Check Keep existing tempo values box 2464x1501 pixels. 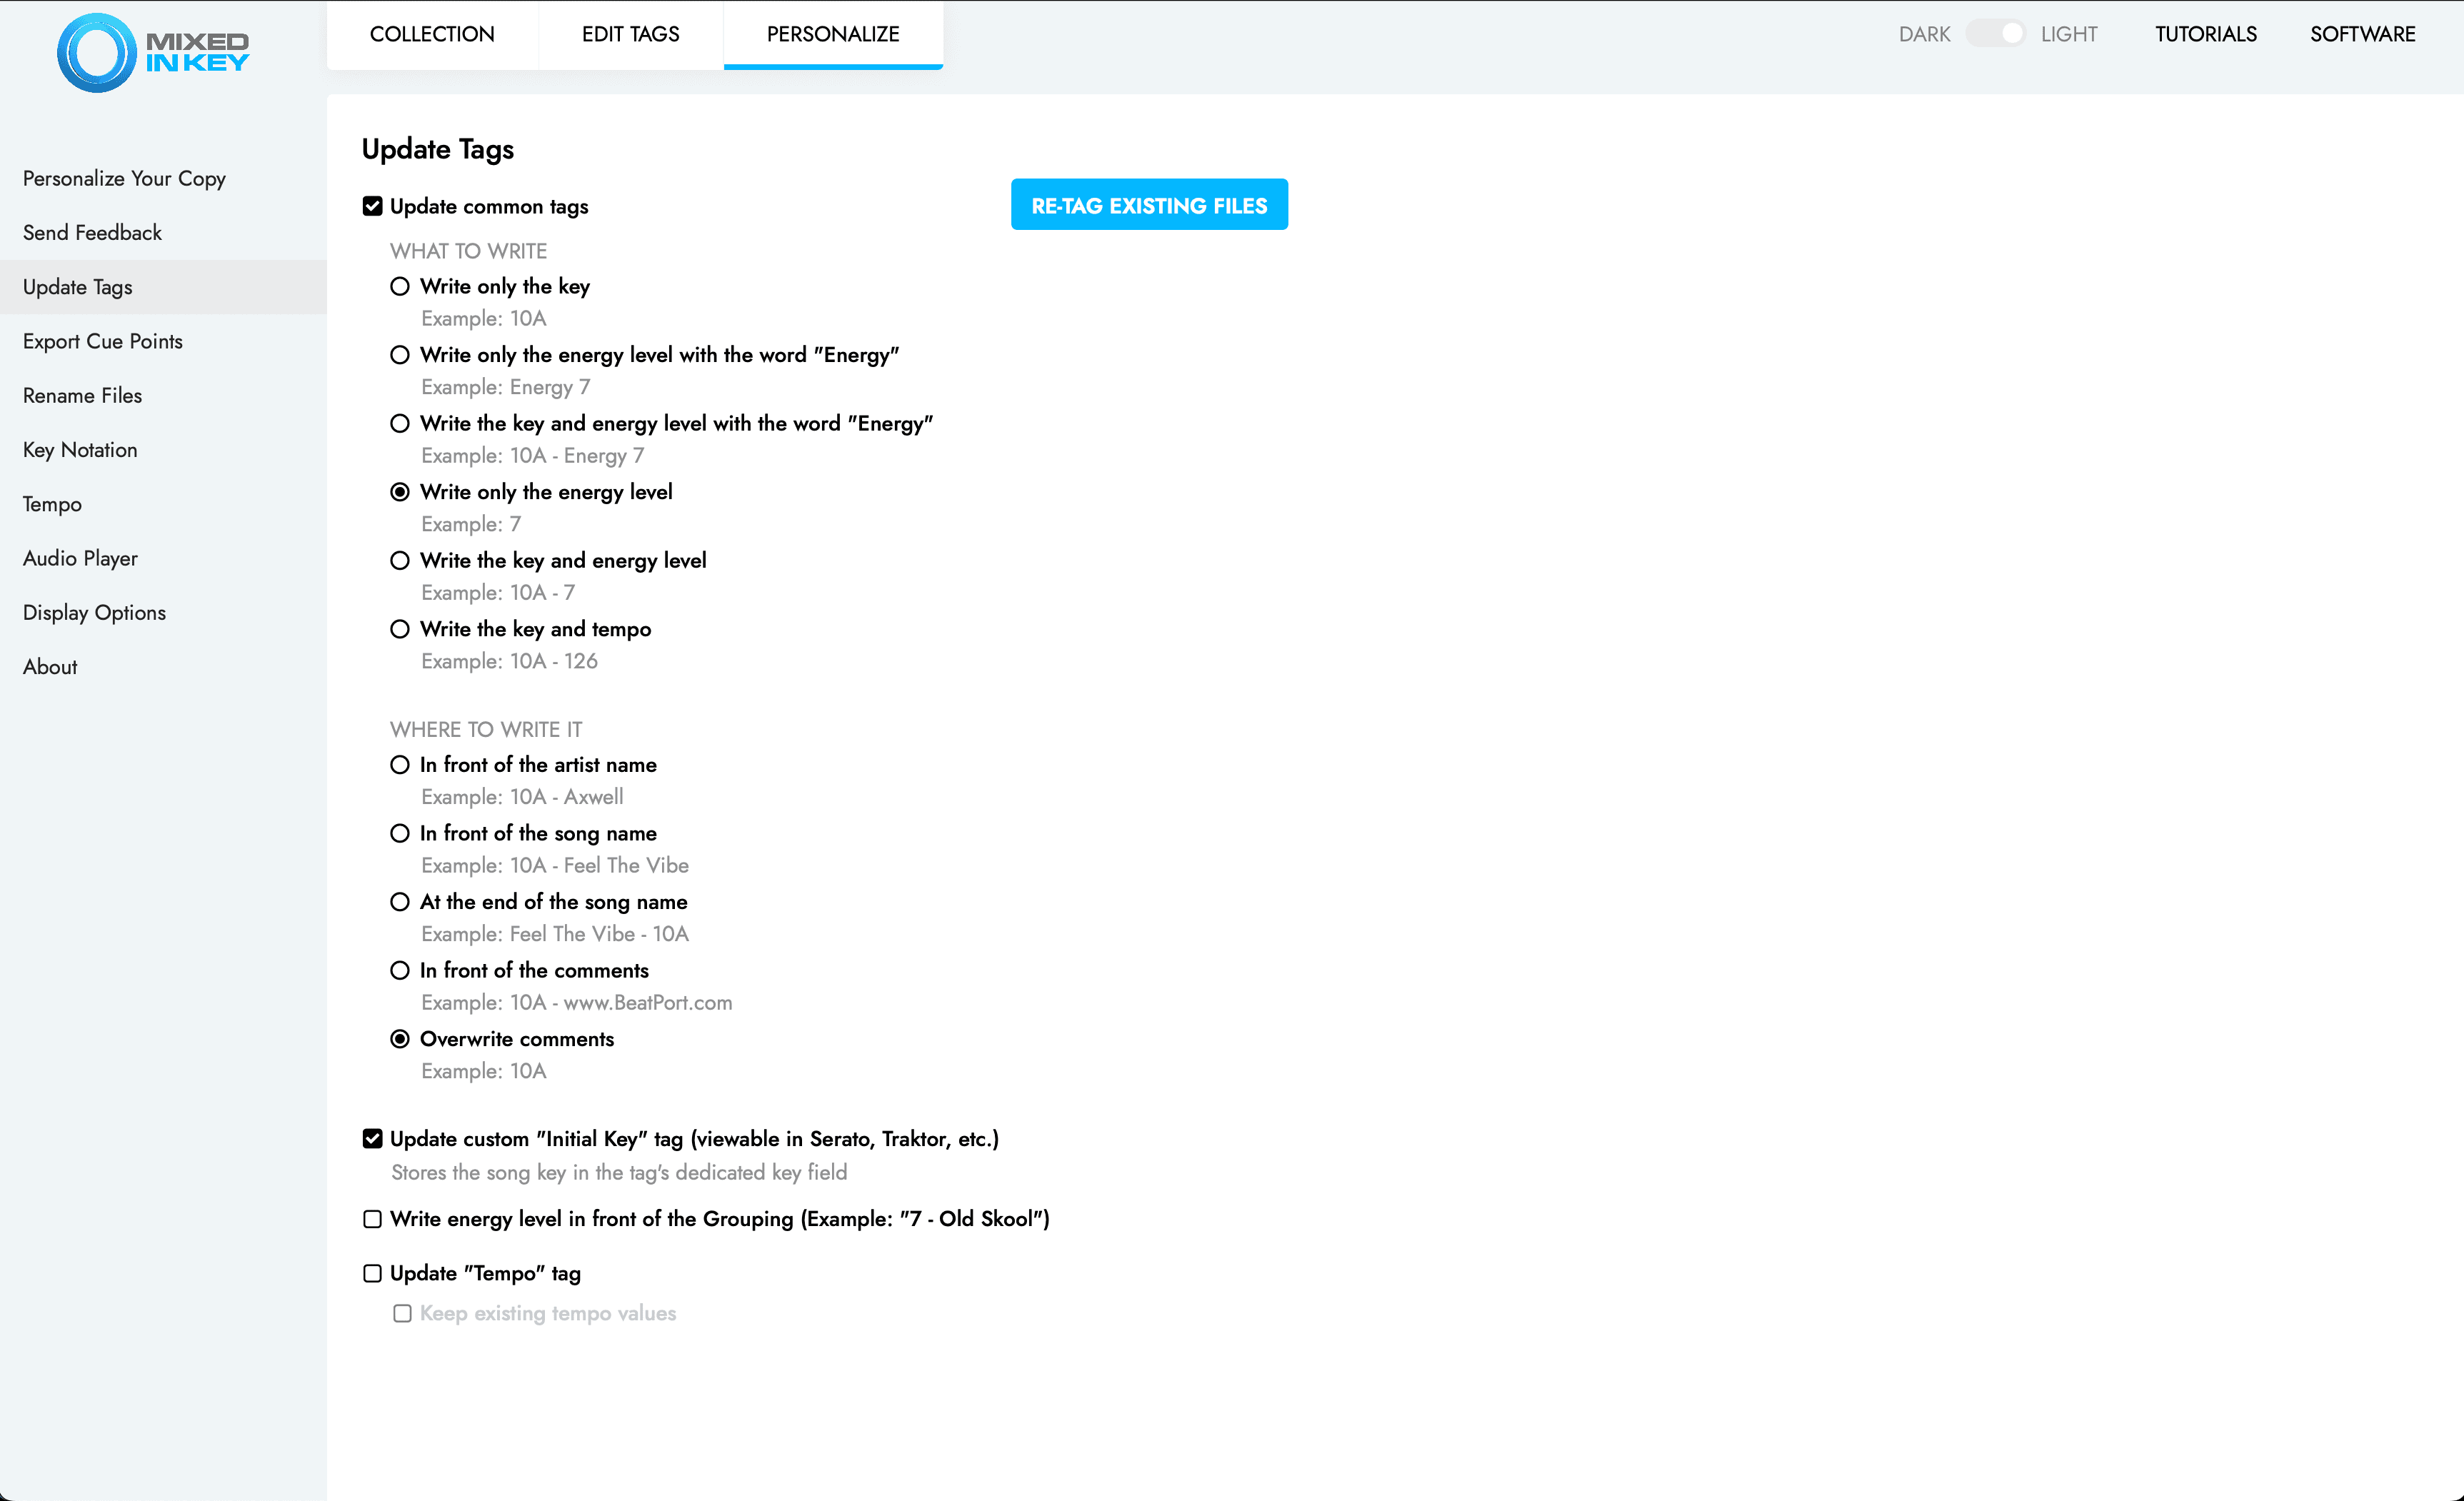402,1313
